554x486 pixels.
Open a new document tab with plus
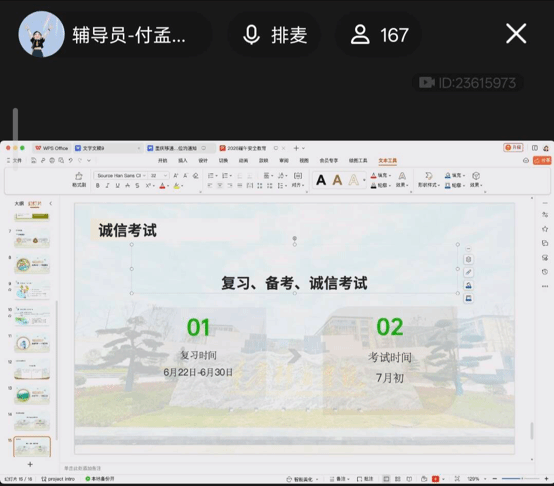pos(296,148)
